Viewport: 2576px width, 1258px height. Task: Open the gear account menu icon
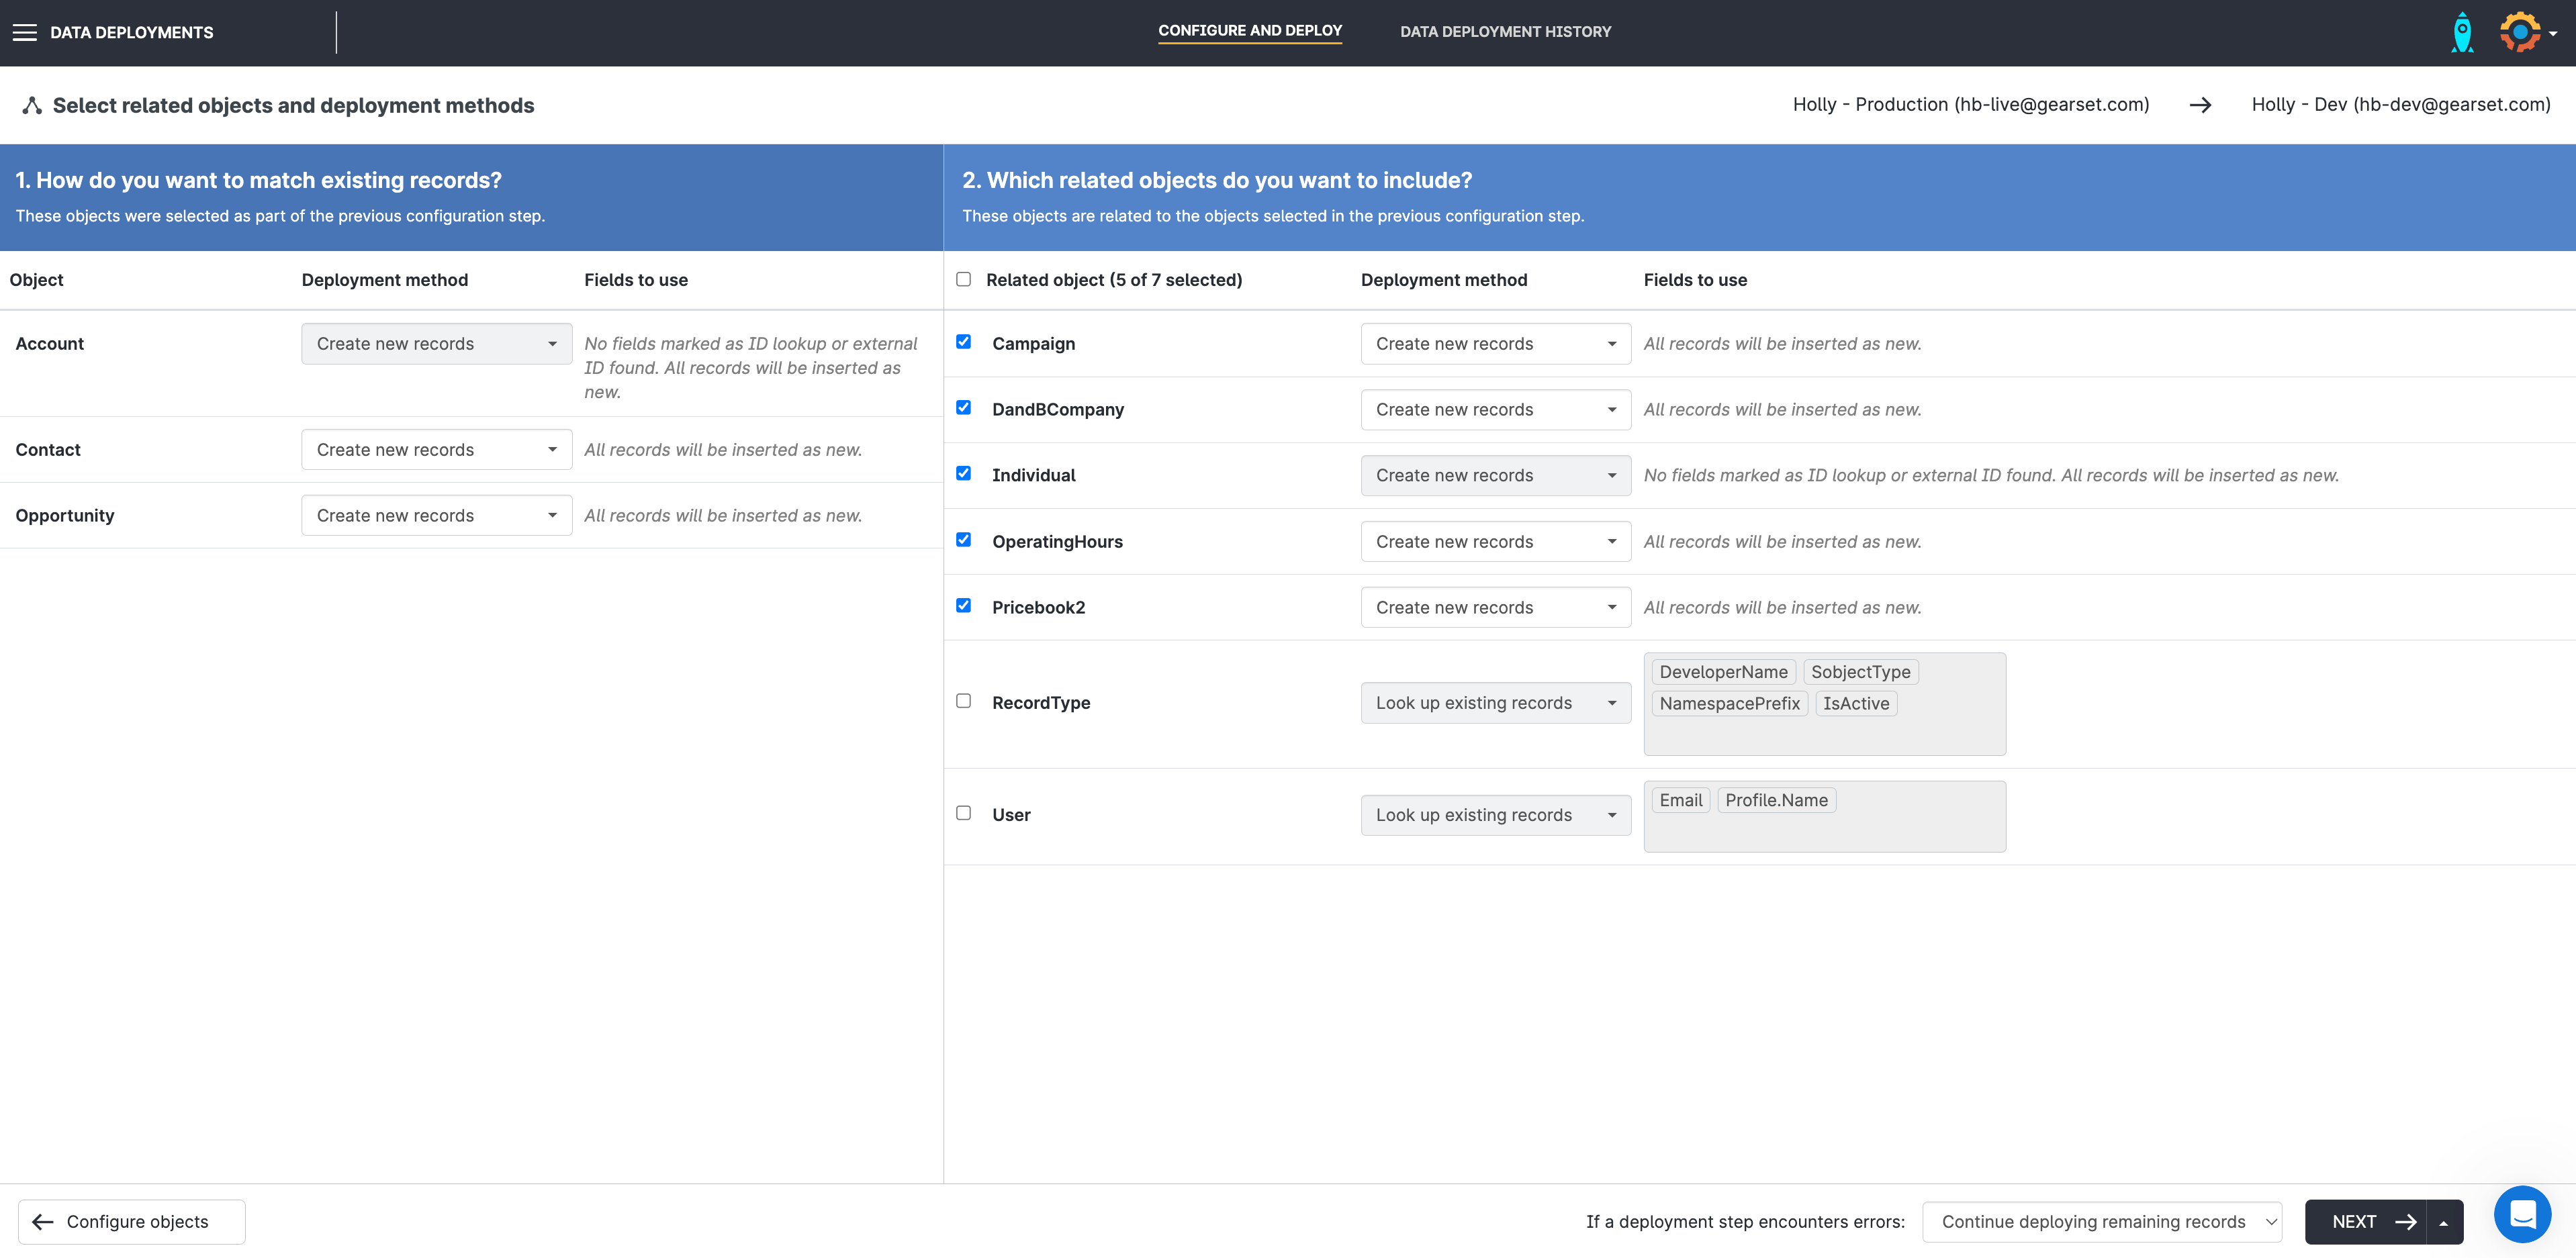point(2522,32)
